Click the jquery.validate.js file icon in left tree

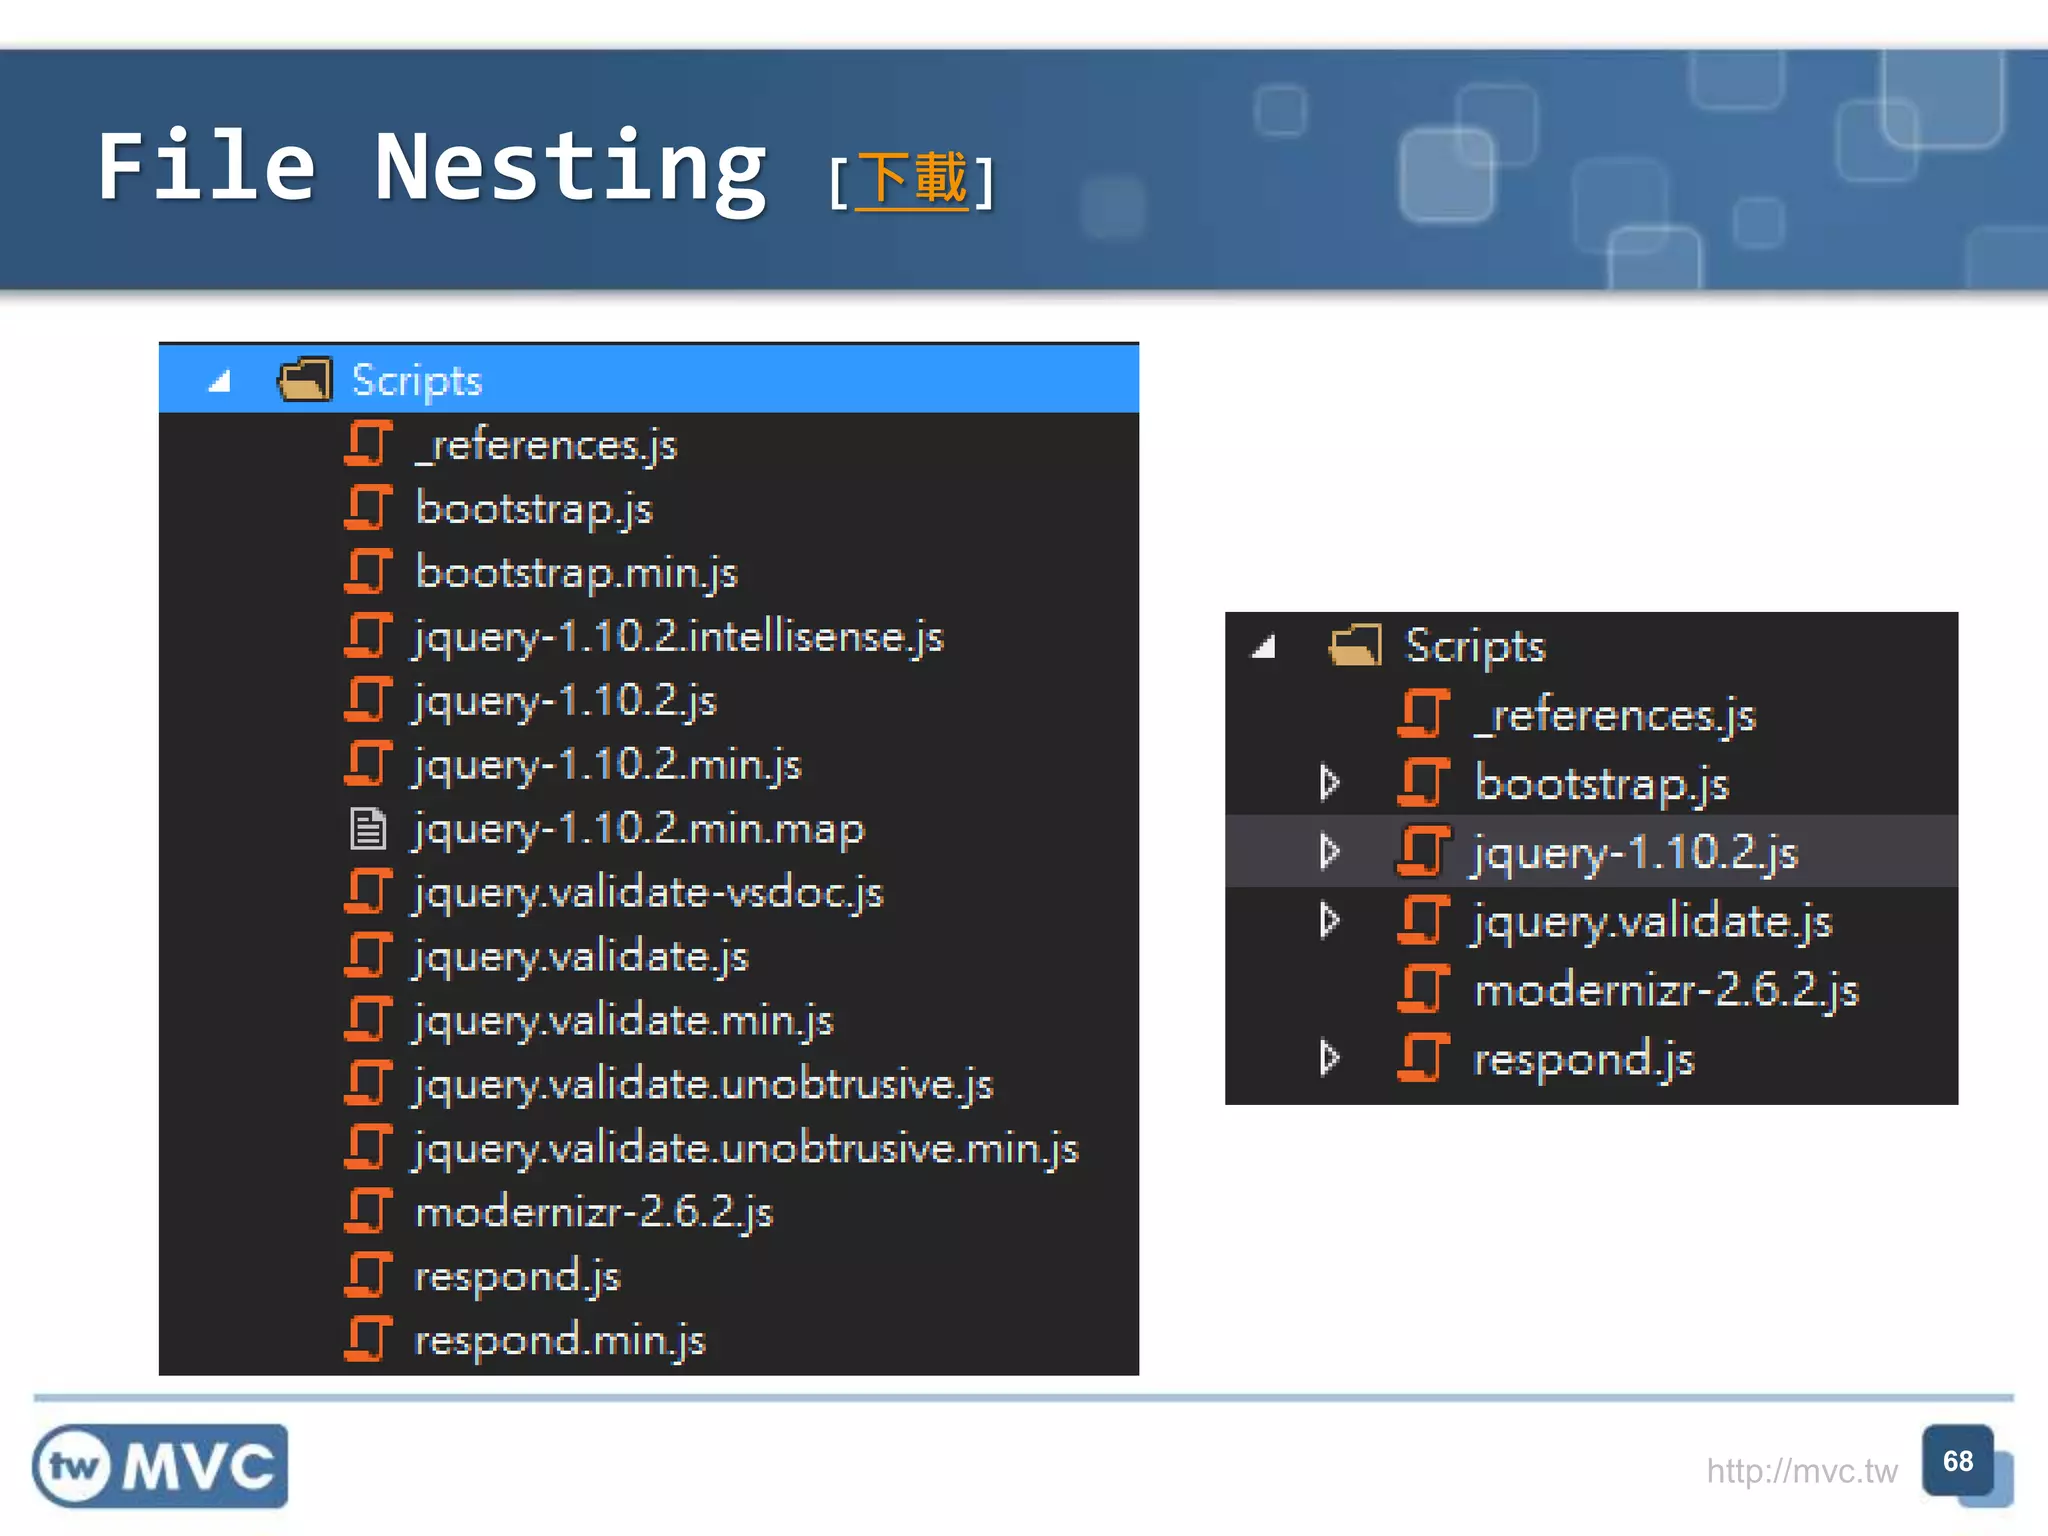[368, 956]
